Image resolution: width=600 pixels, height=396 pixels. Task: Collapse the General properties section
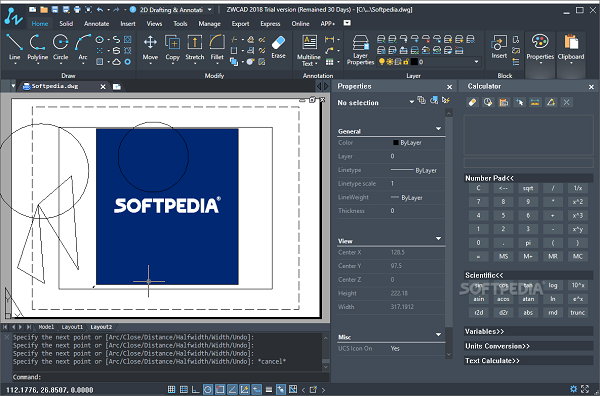[x=439, y=129]
